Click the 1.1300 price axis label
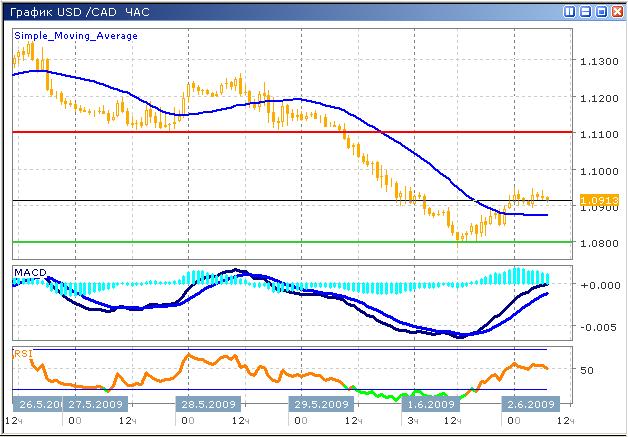Screen dimensions: 628x437 [598, 62]
